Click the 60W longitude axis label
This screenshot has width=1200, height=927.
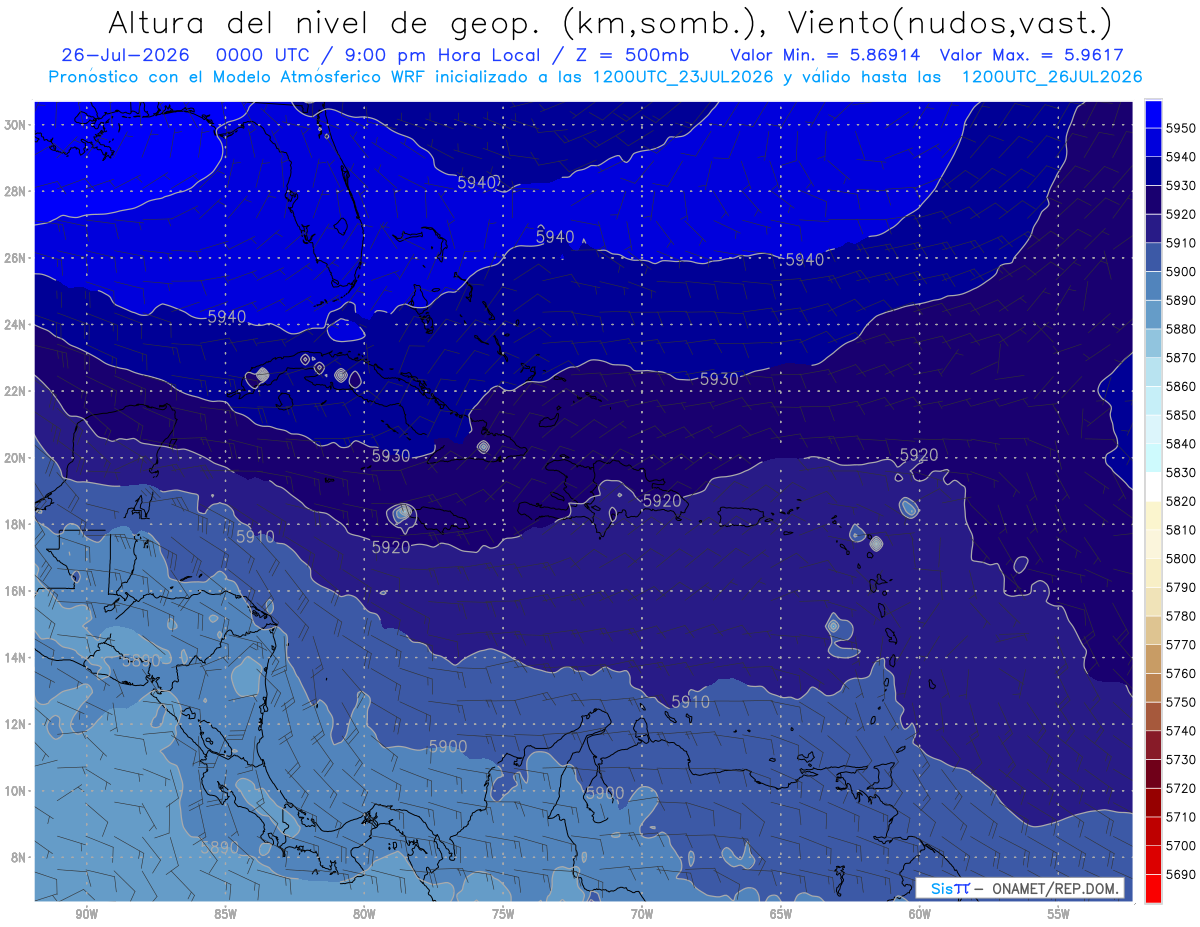[920, 914]
